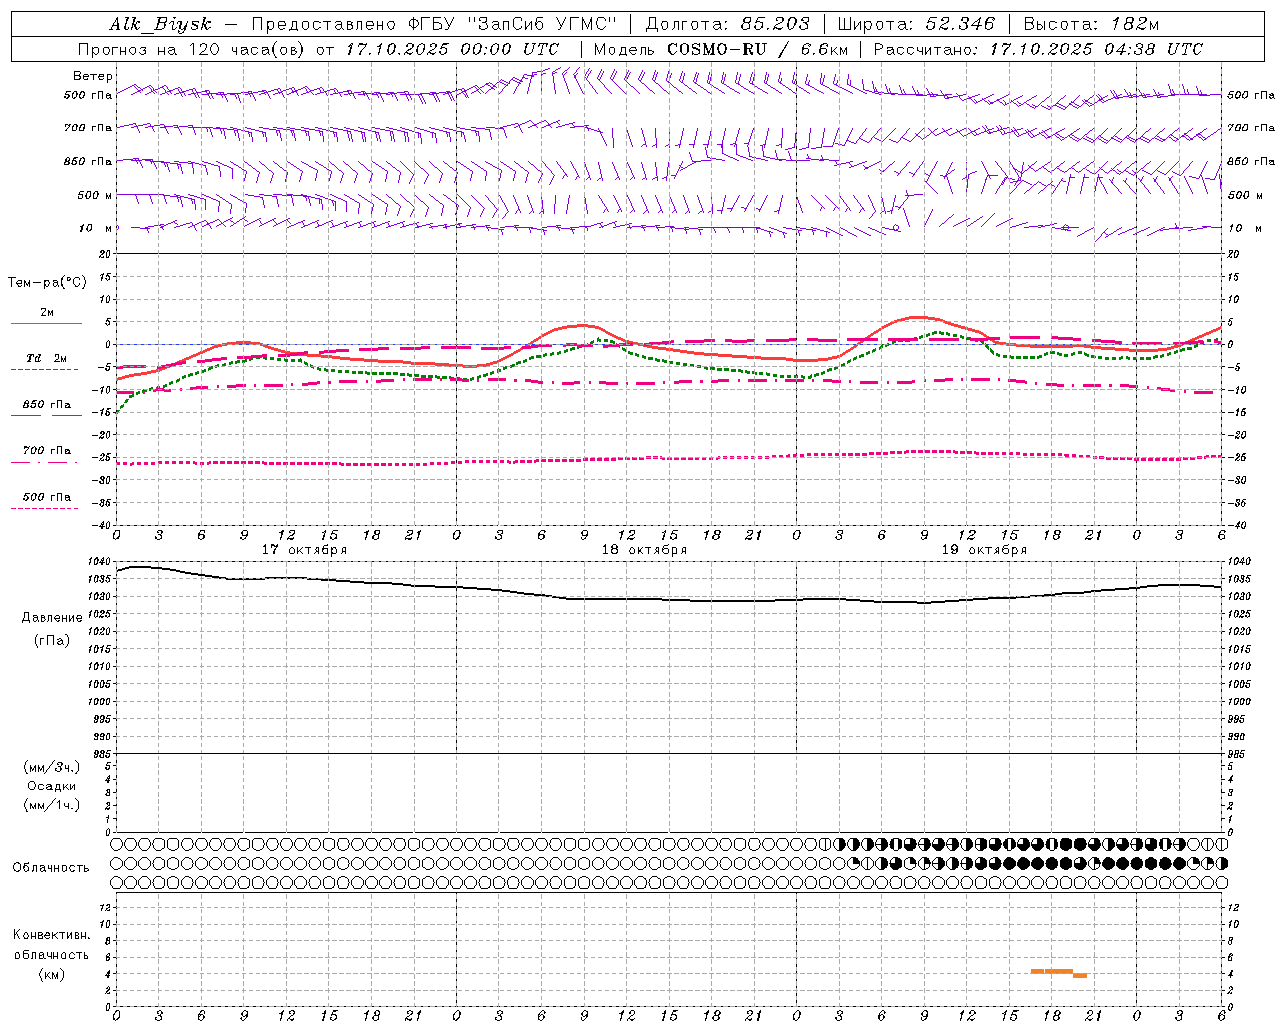The height and width of the screenshot is (1024, 1280).
Task: Select the Широта: 52.346 header field
Action: point(916,25)
